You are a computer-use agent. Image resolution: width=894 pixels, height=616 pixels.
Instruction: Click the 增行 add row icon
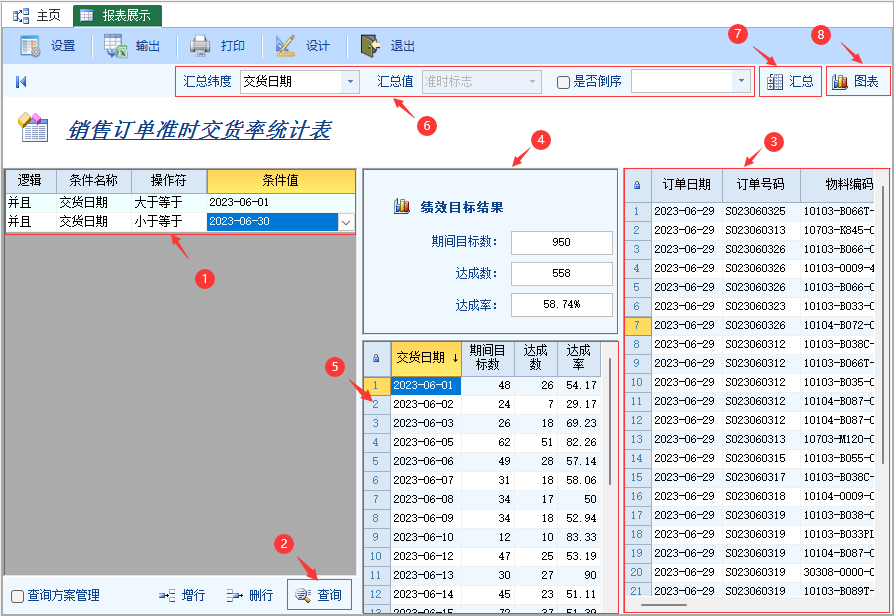point(167,596)
